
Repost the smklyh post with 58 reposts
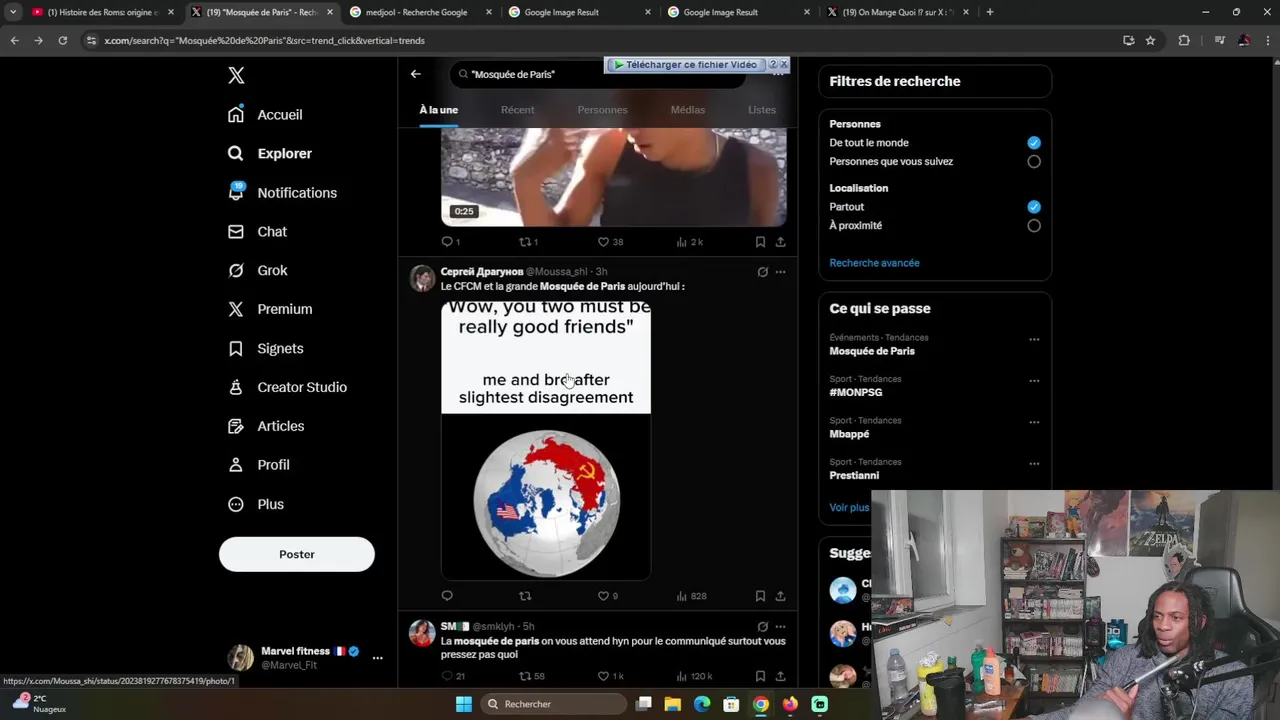(x=531, y=676)
